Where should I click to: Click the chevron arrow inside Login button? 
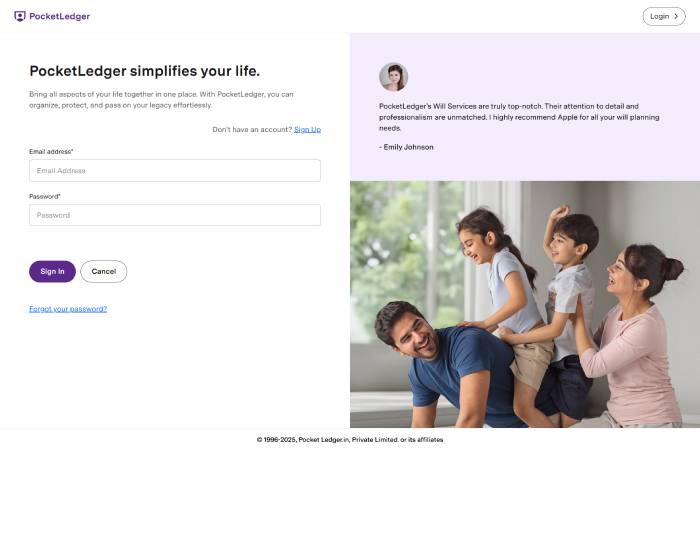(676, 17)
